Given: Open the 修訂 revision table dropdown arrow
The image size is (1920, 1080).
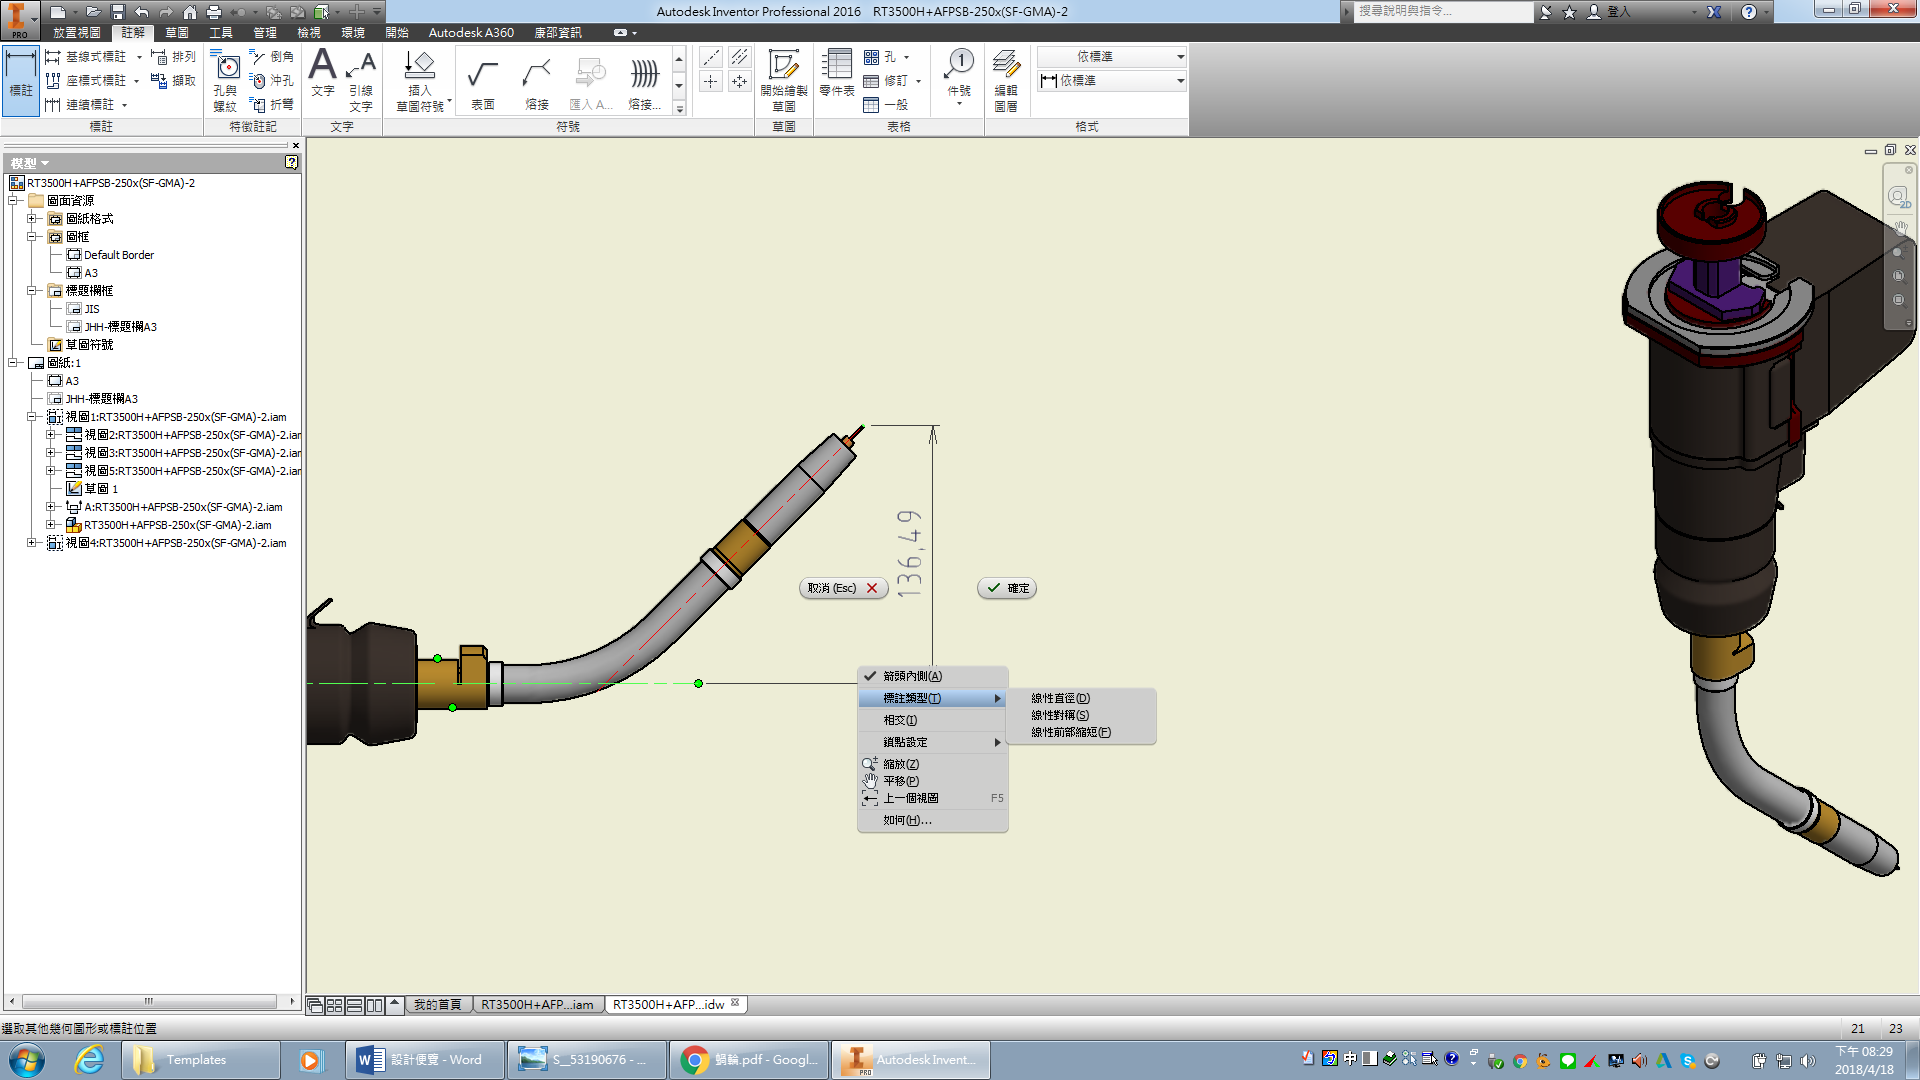Looking at the screenshot, I should click(918, 81).
